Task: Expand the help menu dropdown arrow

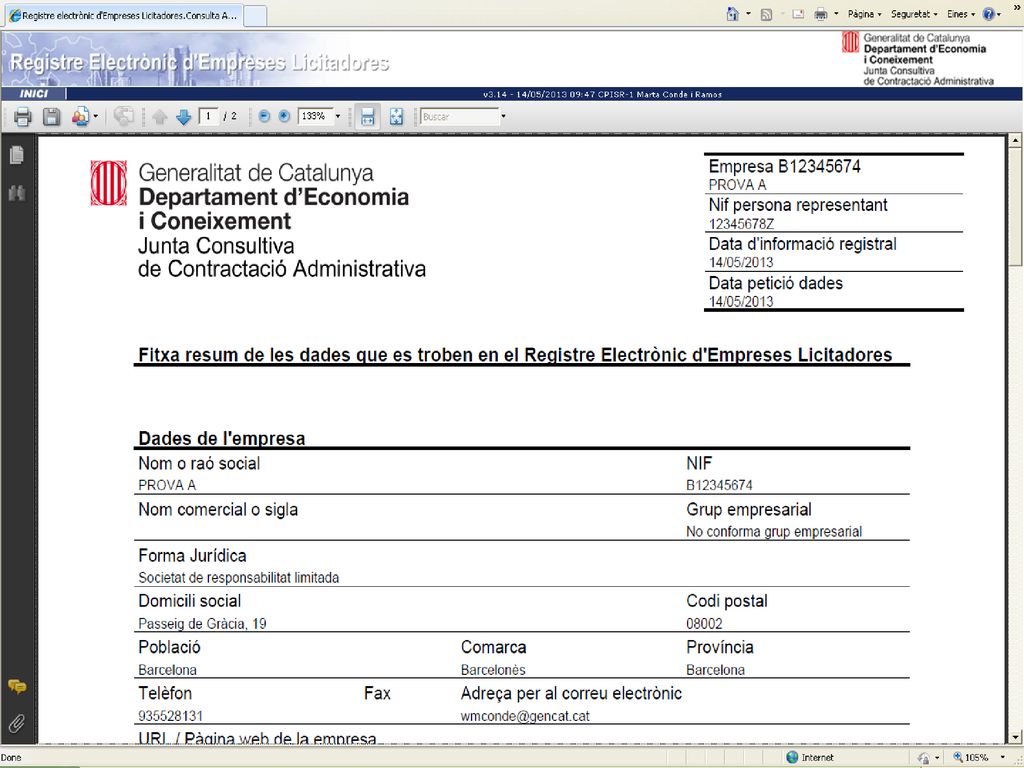Action: point(999,14)
